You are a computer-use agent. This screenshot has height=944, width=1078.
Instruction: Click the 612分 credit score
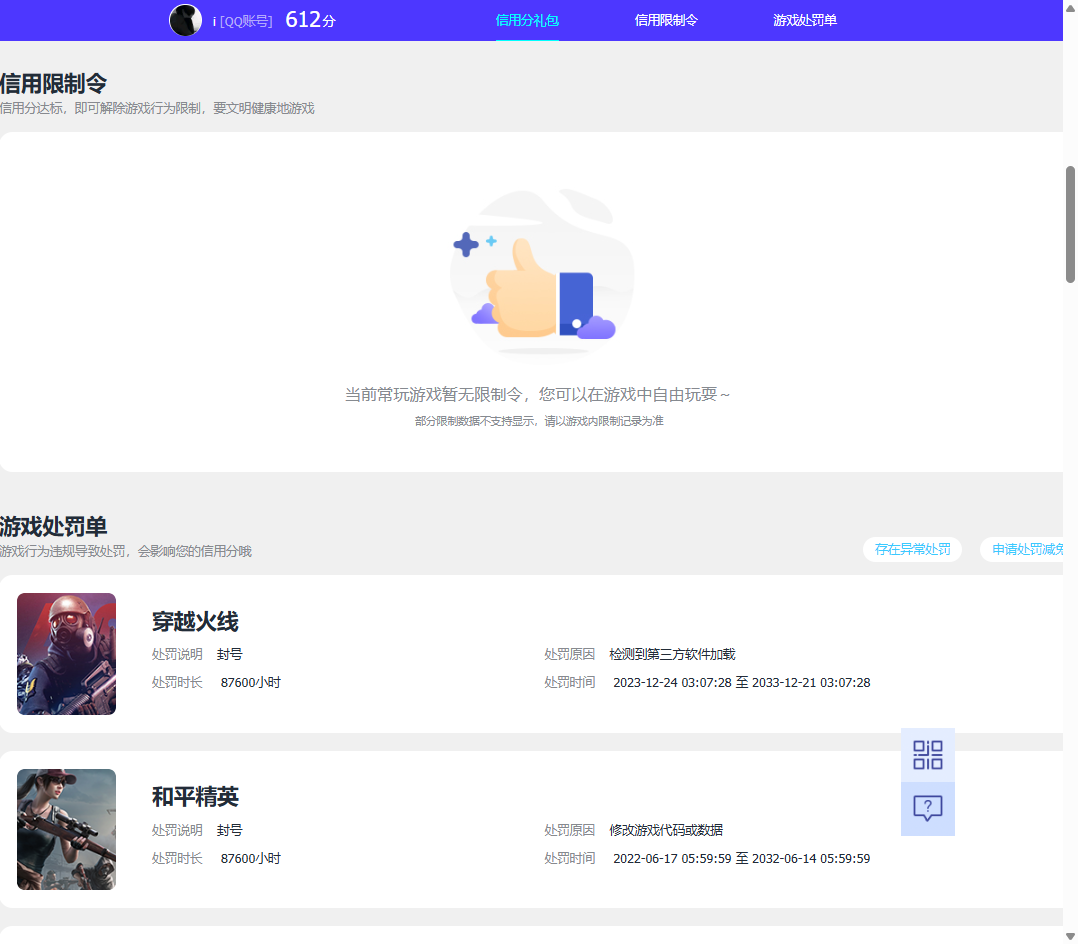(x=310, y=20)
